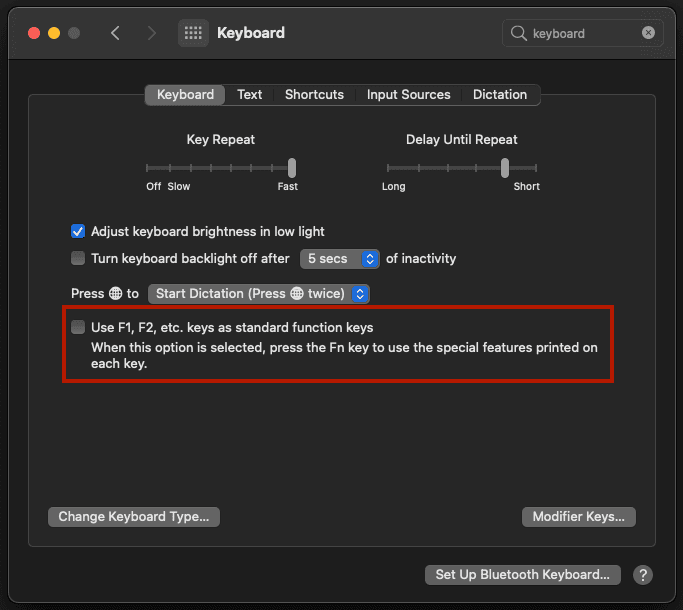The image size is (683, 610).
Task: Click the yellow minimize window button
Action: pyautogui.click(x=54, y=33)
